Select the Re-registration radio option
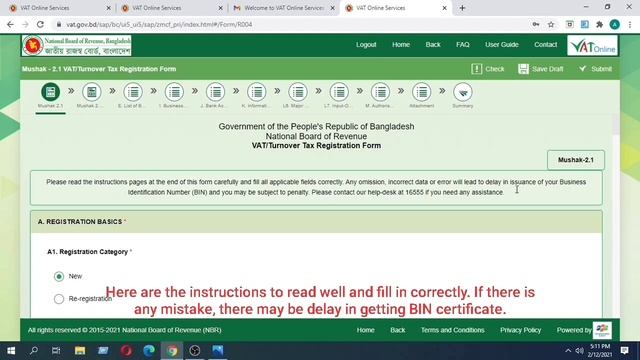This screenshot has height=360, width=640. (59, 299)
